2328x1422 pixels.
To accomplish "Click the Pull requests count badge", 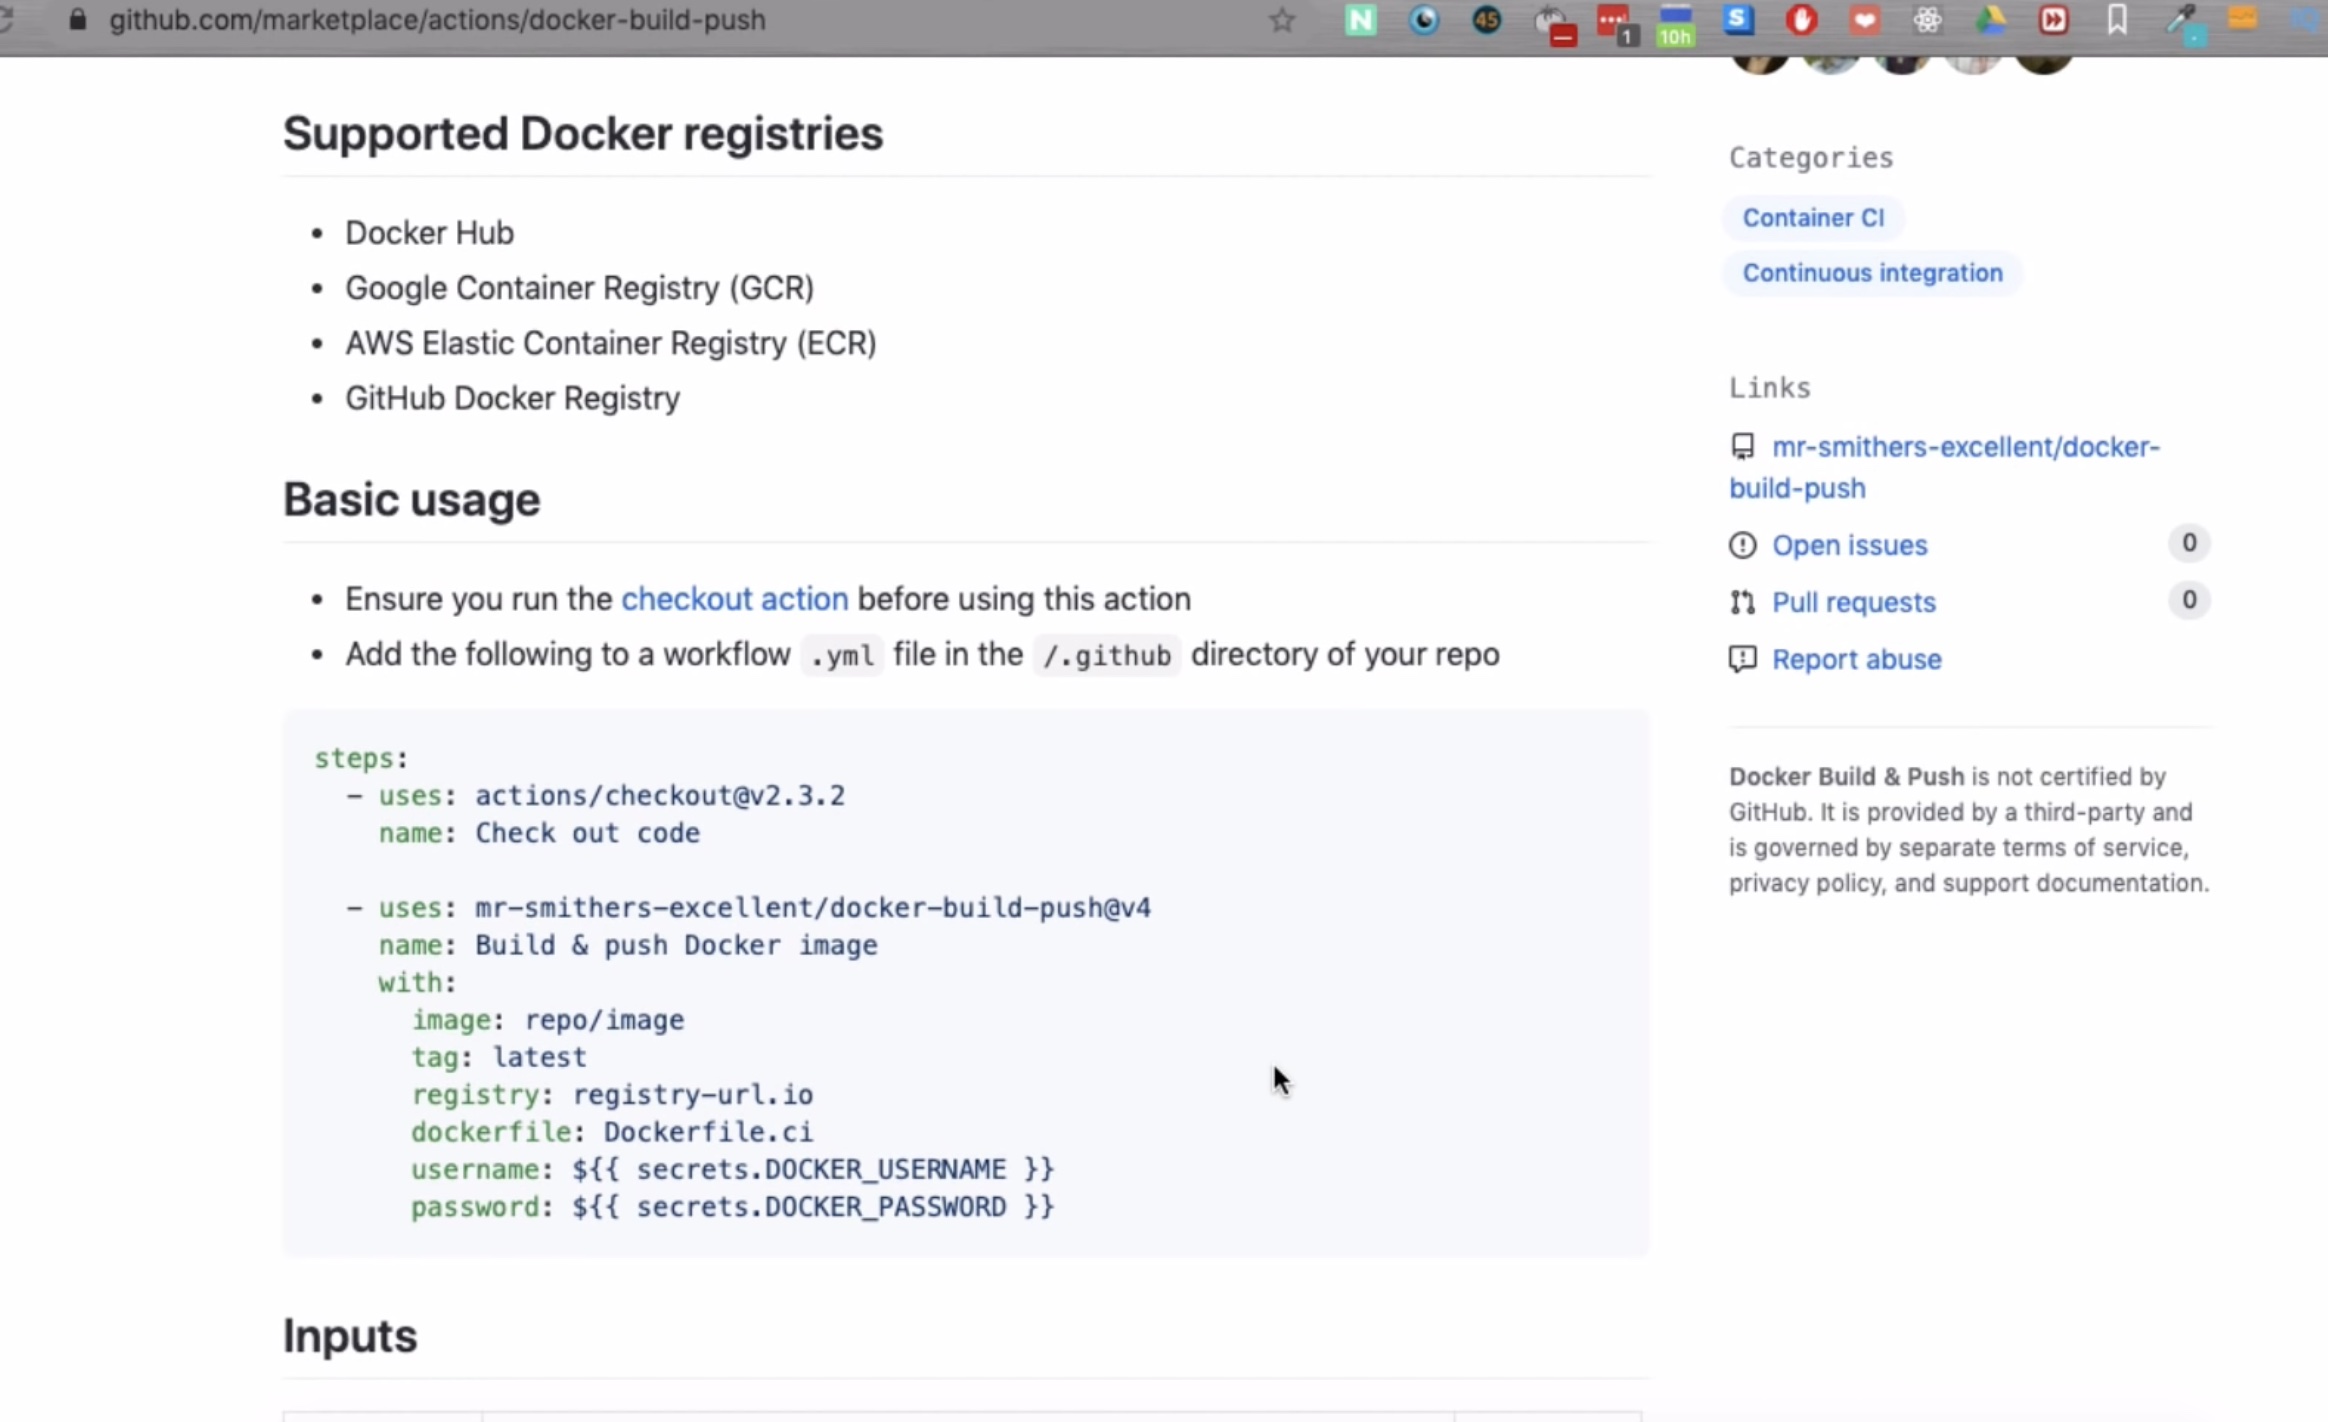I will click(2188, 600).
